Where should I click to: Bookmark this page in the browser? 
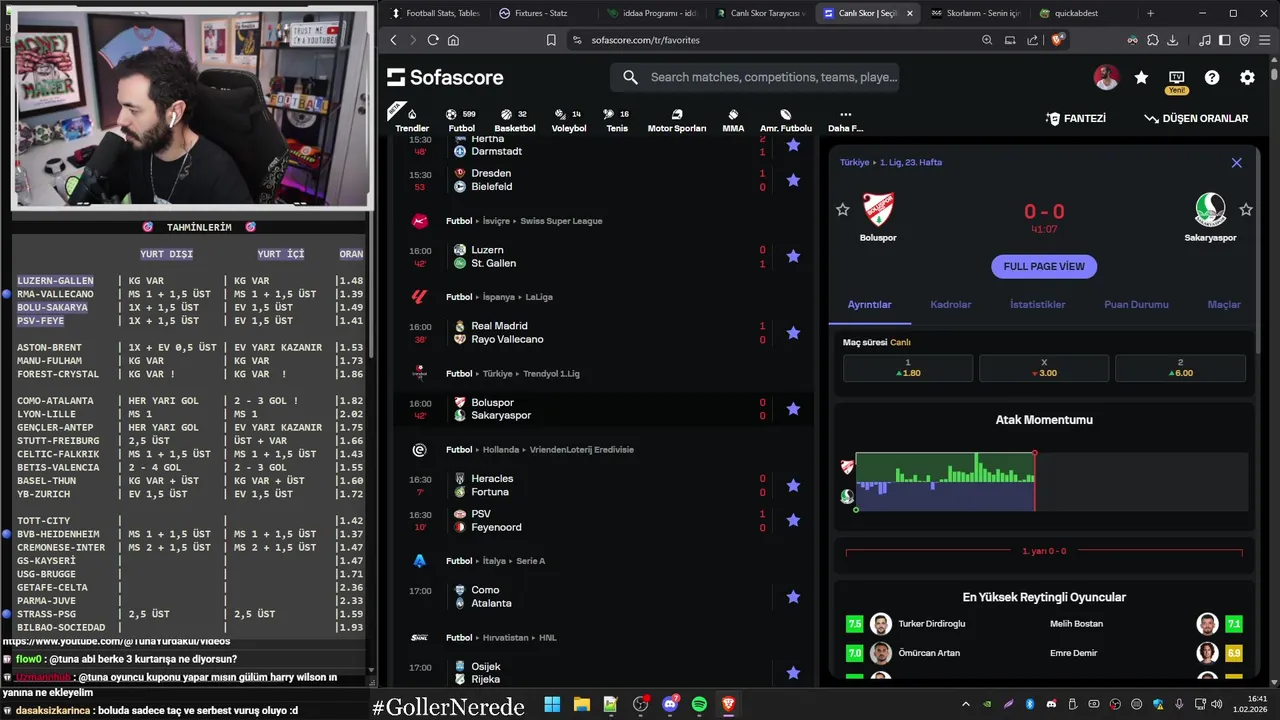point(551,40)
